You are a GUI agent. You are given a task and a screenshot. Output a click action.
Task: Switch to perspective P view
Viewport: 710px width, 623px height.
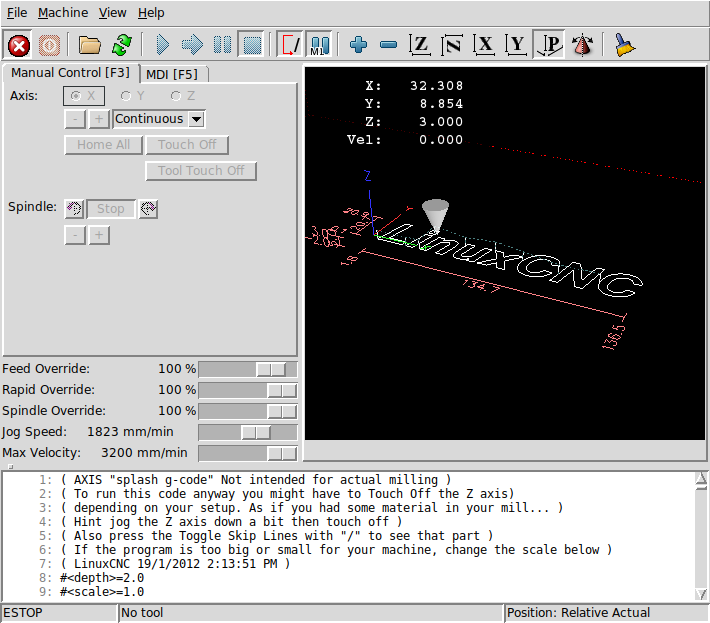pyautogui.click(x=549, y=45)
